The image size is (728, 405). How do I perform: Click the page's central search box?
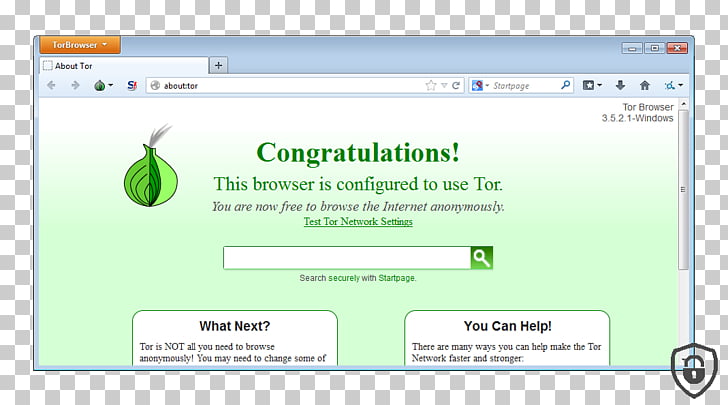pyautogui.click(x=347, y=258)
